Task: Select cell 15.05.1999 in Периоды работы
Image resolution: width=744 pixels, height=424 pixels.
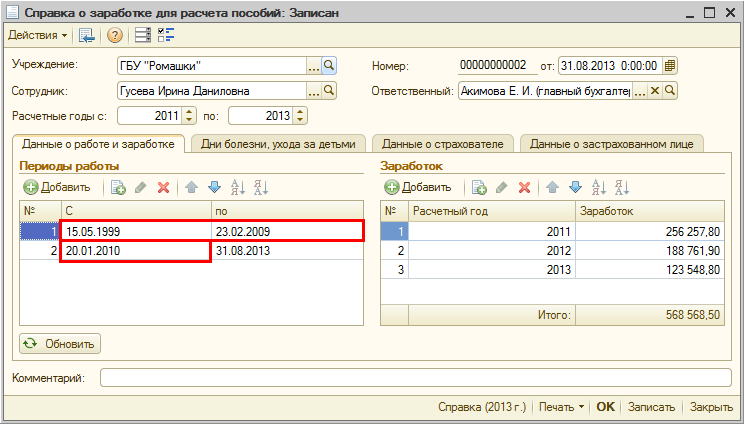Action: (136, 231)
